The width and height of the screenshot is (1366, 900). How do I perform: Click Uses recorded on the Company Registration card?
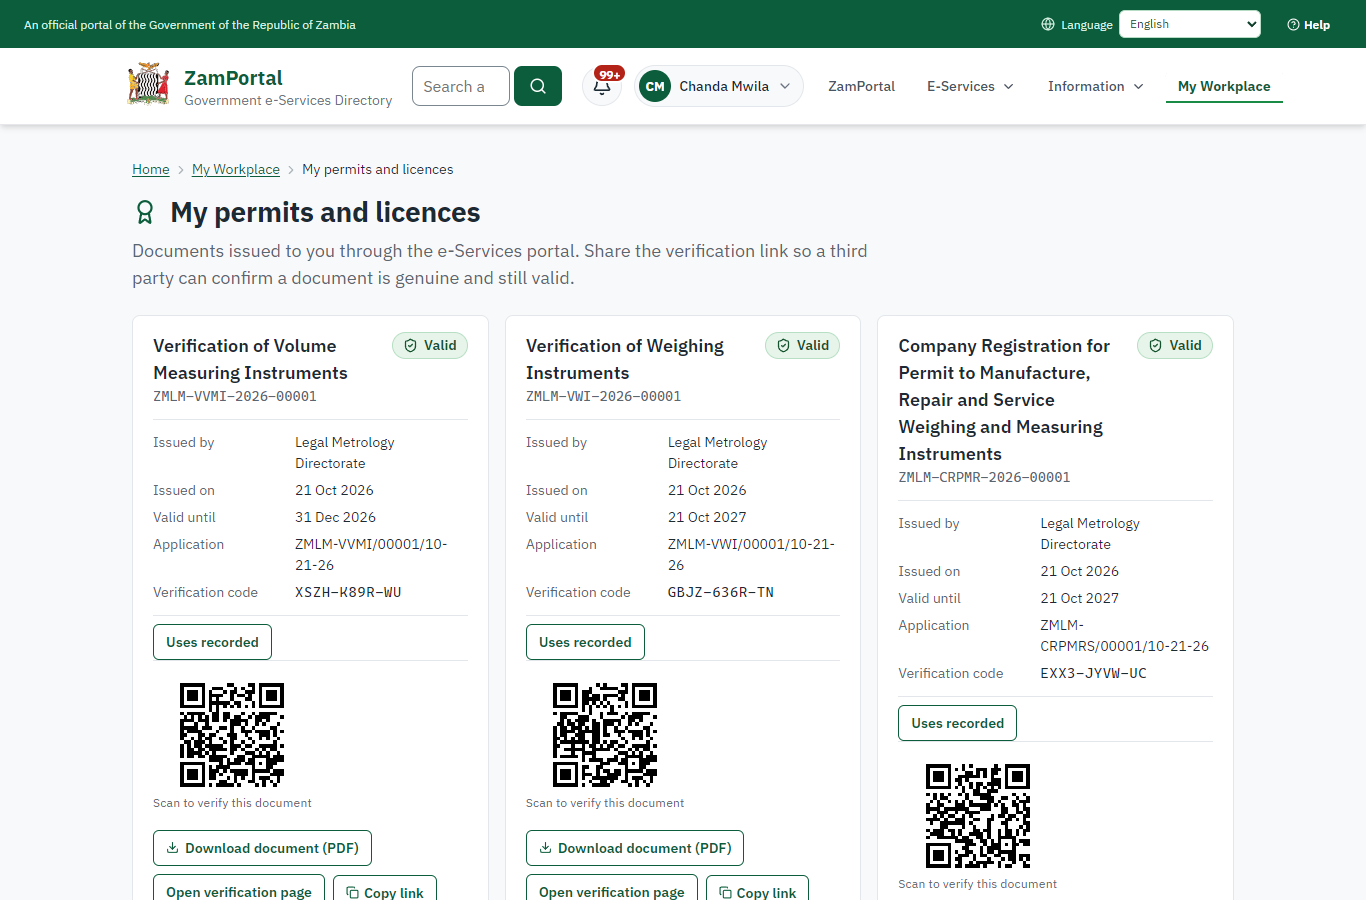tap(957, 723)
